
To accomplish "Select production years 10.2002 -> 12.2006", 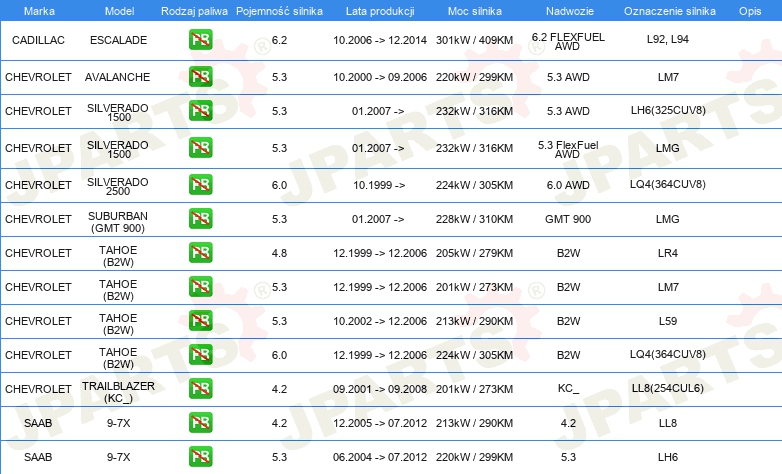I will click(380, 321).
